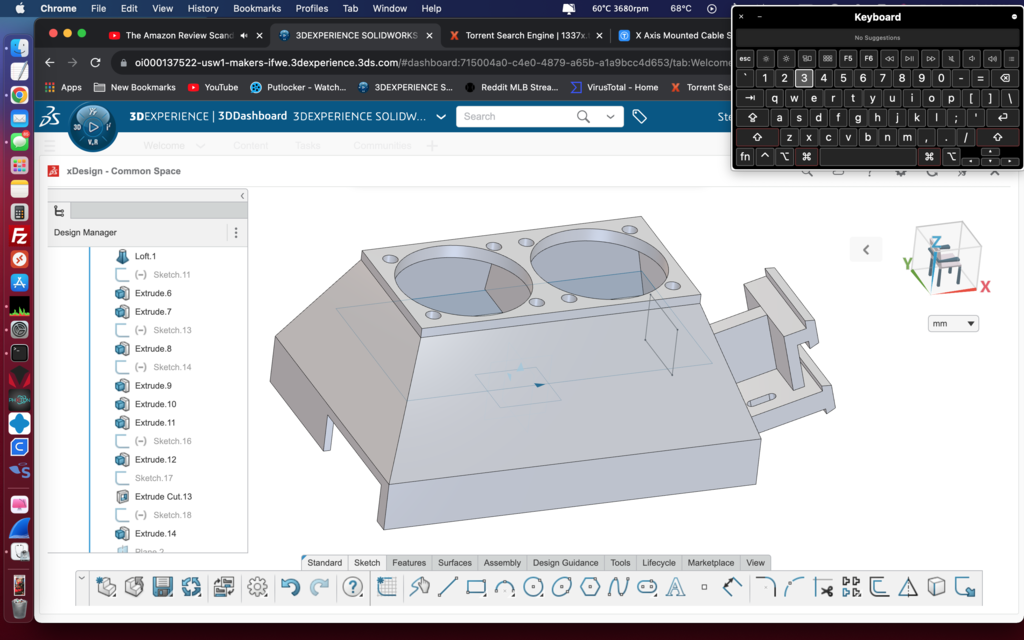Open the VirusTotal - Home bookmark
Viewport: 1024px width, 640px height.
click(614, 87)
